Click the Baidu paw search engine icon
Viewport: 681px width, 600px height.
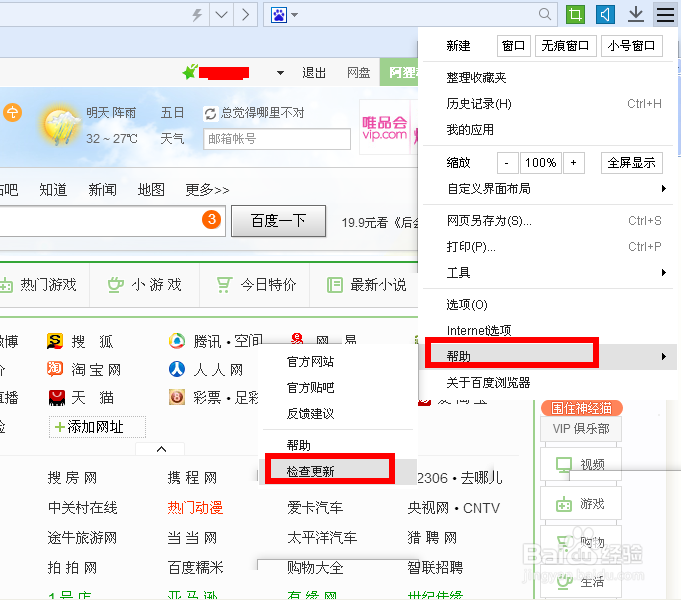coord(278,15)
